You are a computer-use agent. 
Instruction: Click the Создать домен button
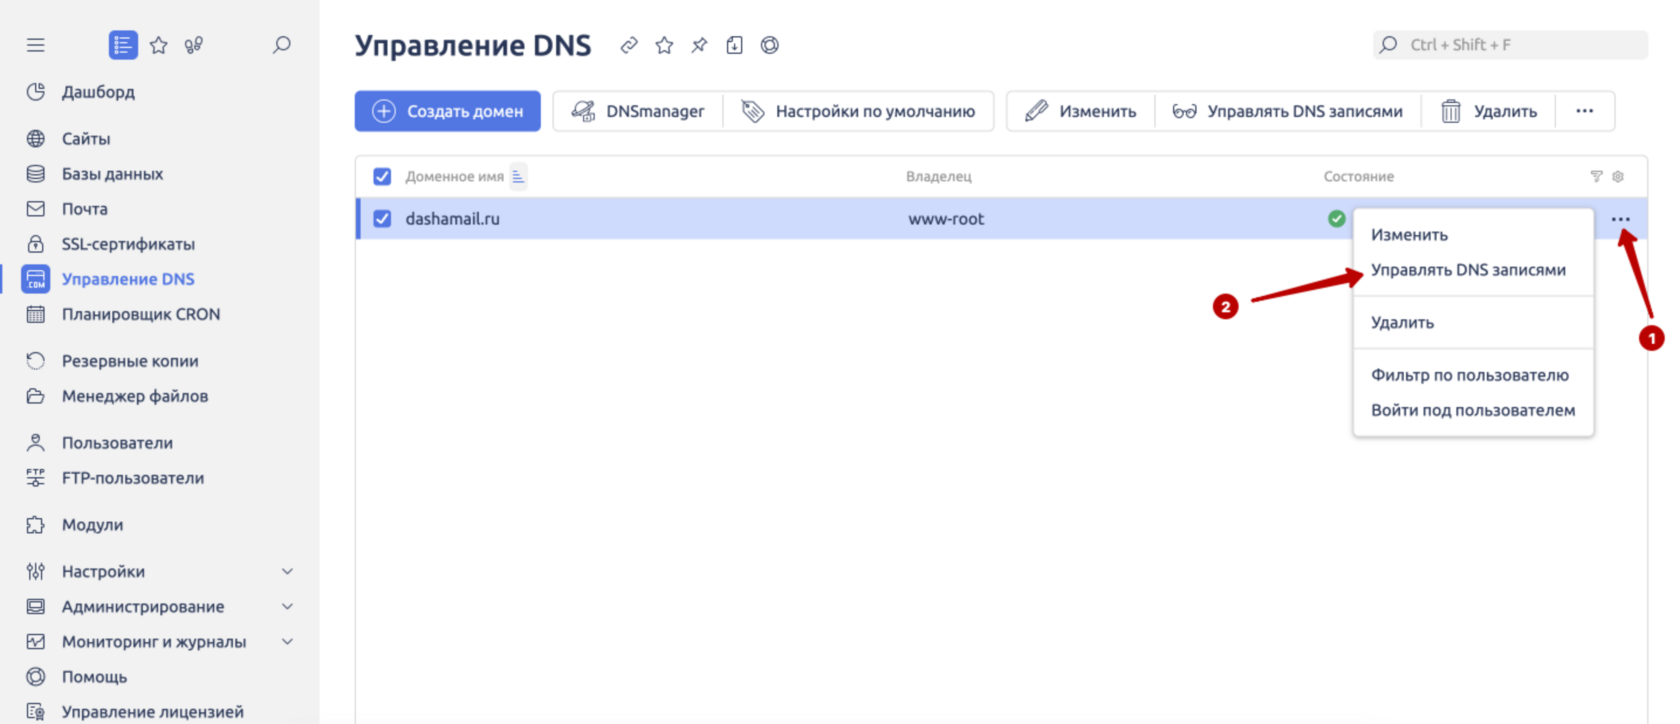click(447, 111)
